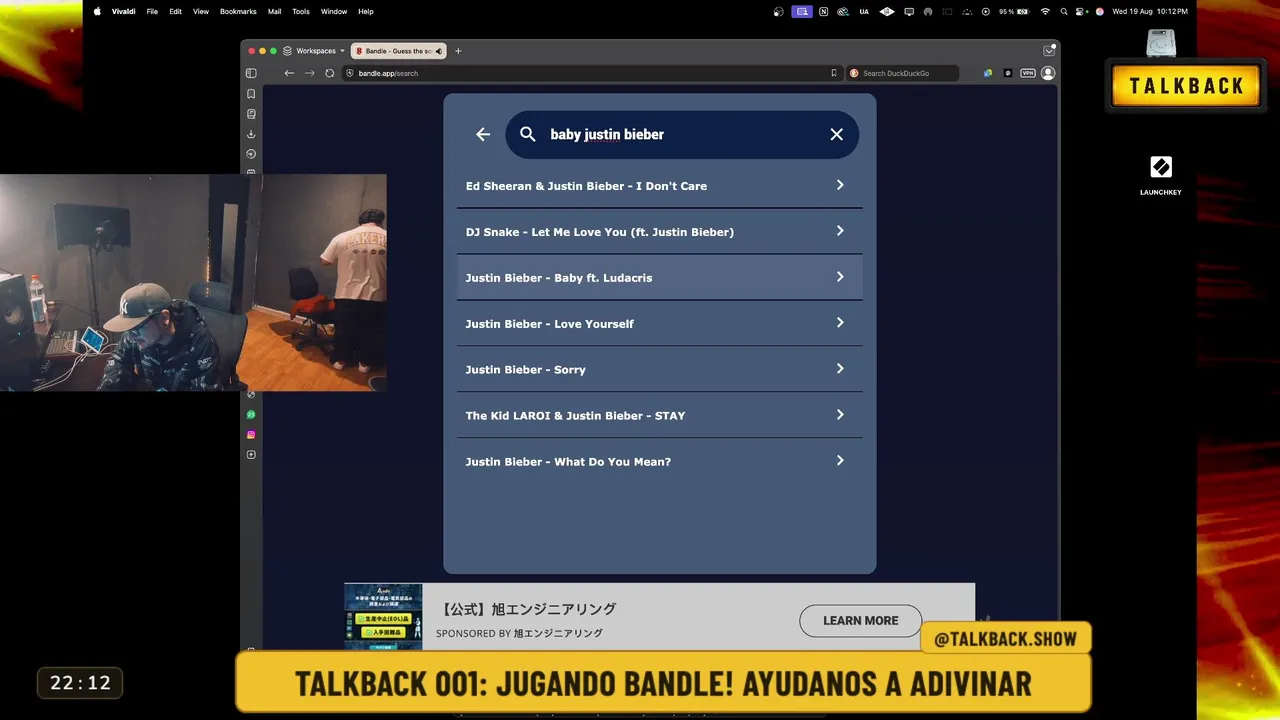Image resolution: width=1280 pixels, height=720 pixels.
Task: Open the File menu
Action: click(x=152, y=12)
